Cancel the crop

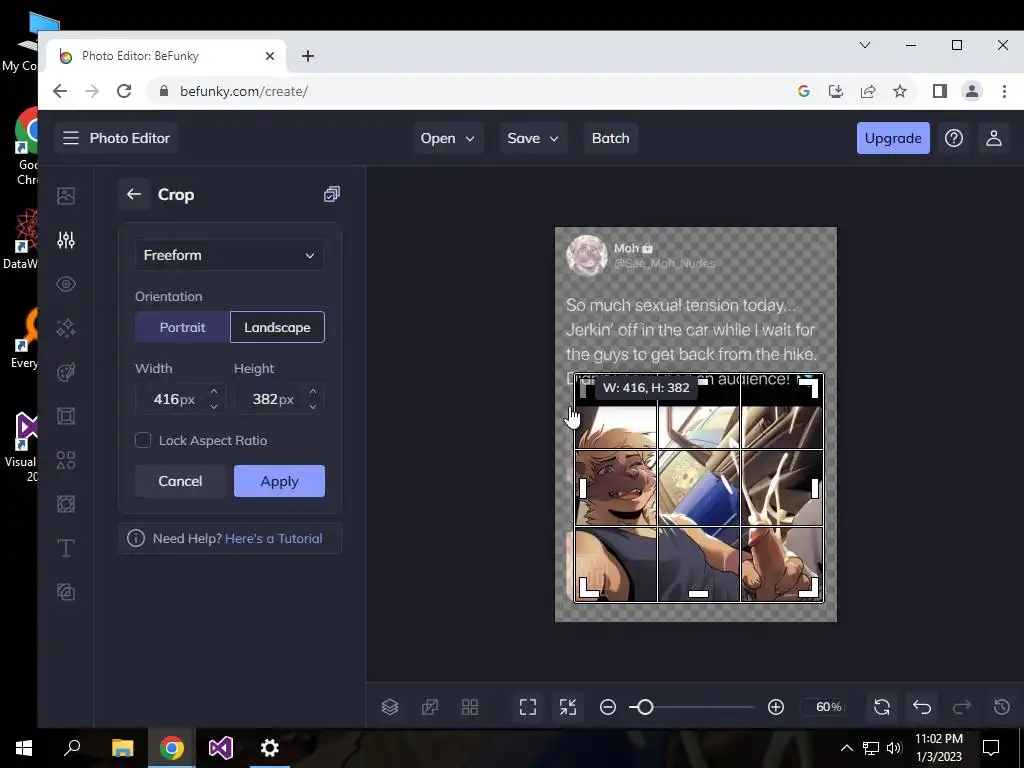(180, 481)
